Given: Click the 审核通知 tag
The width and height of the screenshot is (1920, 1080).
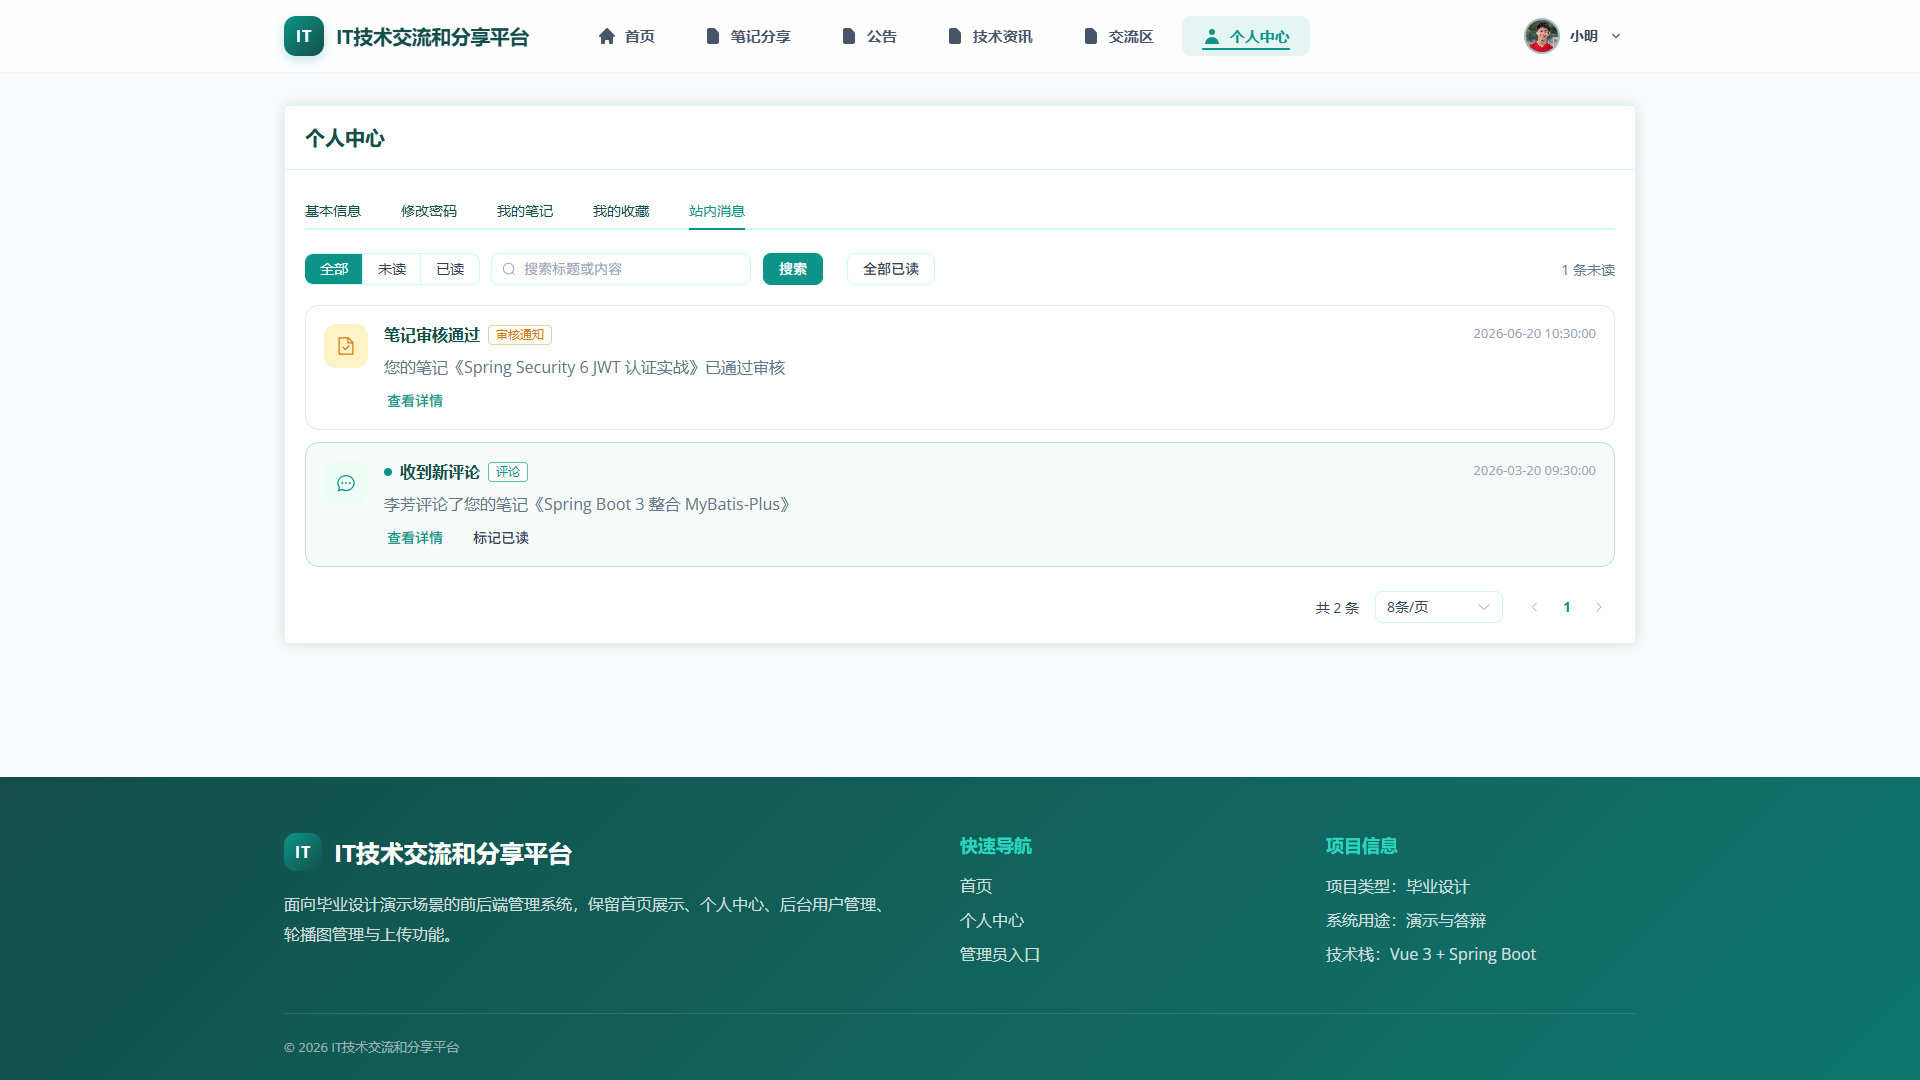Looking at the screenshot, I should [x=520, y=335].
